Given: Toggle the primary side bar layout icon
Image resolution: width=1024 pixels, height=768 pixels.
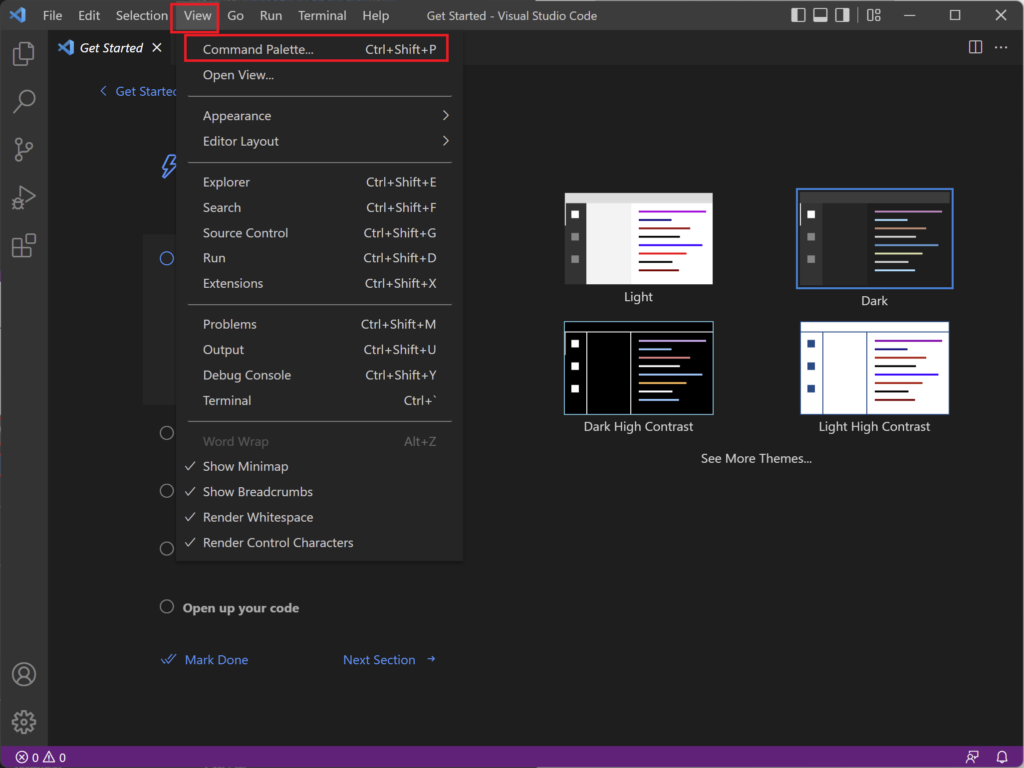Looking at the screenshot, I should [x=798, y=15].
